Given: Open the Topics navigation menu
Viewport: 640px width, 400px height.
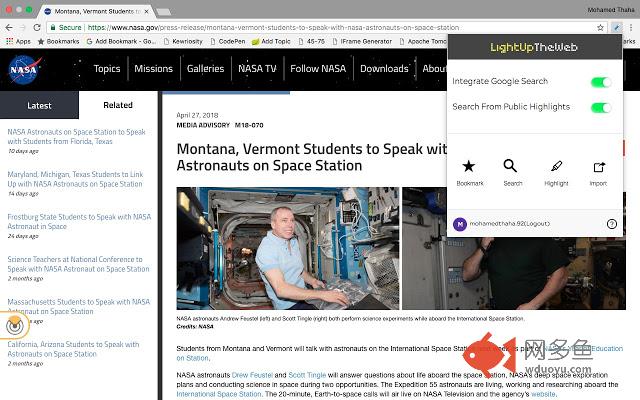Looking at the screenshot, I should [x=107, y=69].
